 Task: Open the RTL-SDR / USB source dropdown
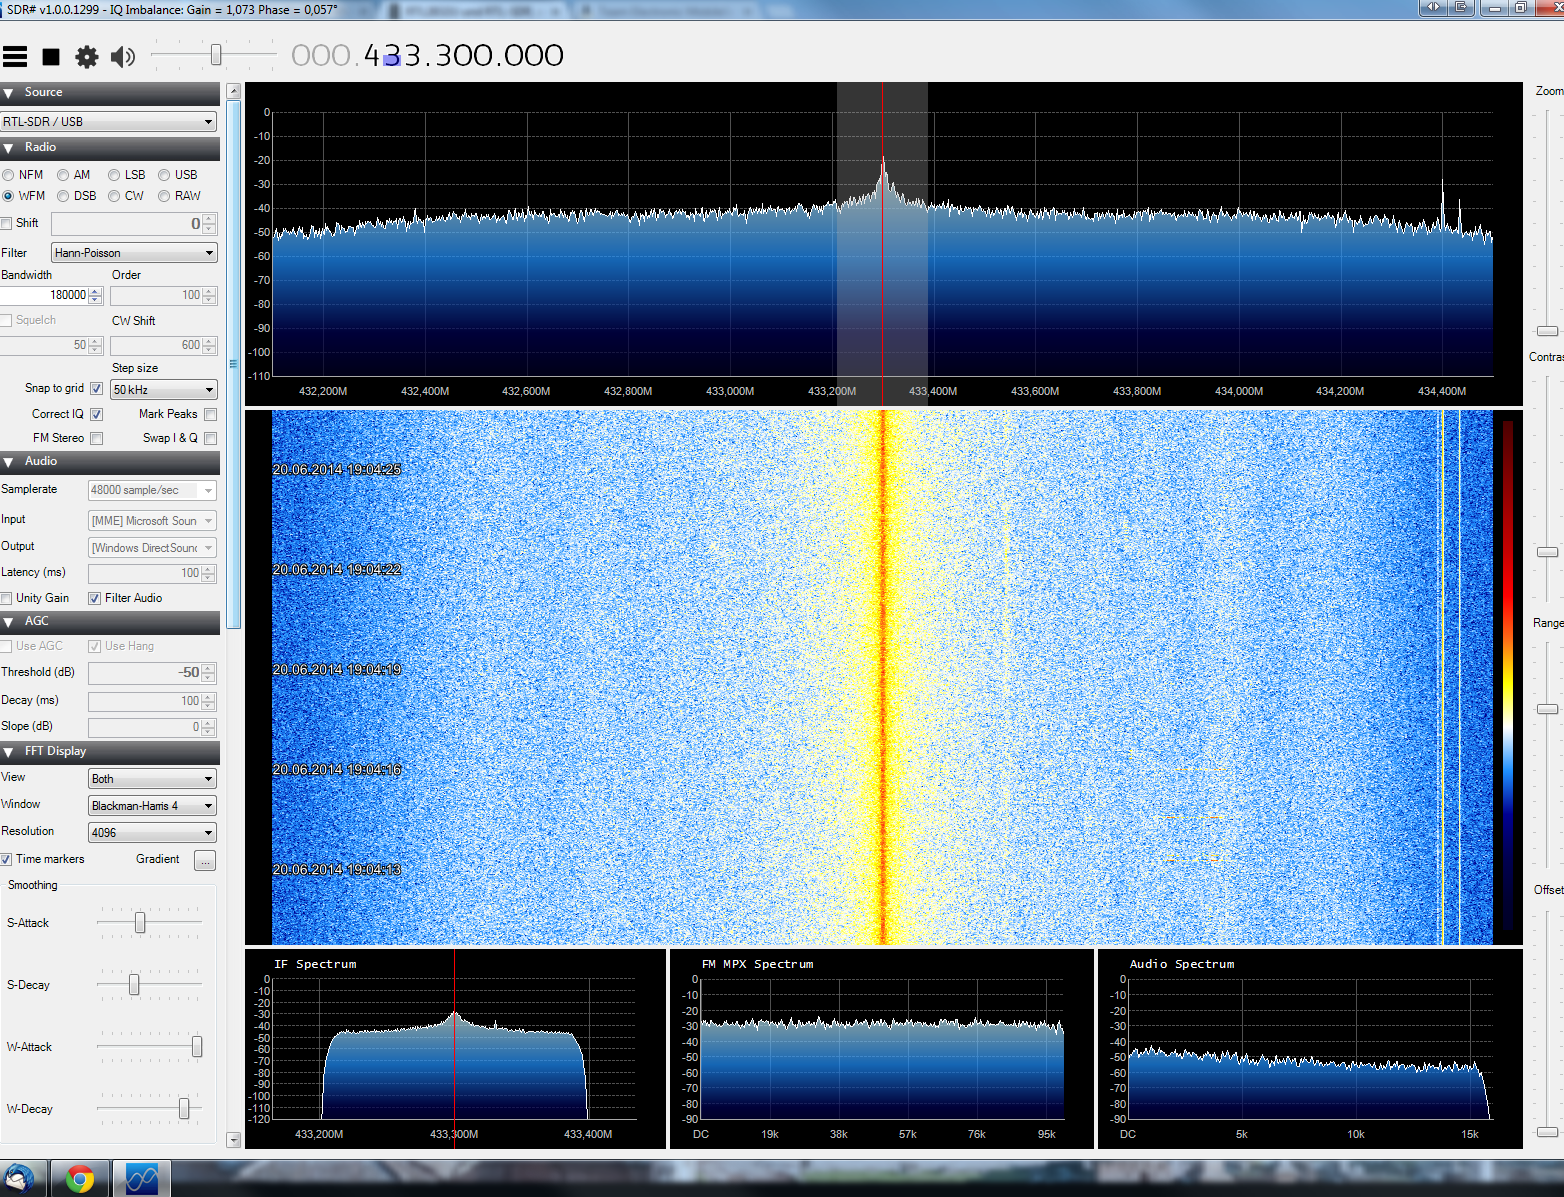point(109,121)
